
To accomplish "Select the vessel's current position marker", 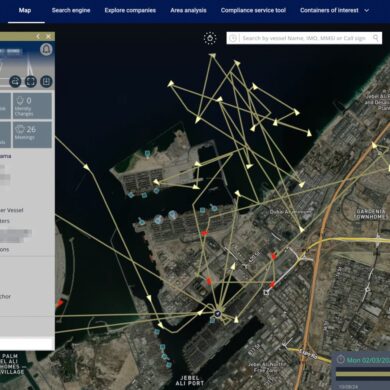I will point(217,313).
